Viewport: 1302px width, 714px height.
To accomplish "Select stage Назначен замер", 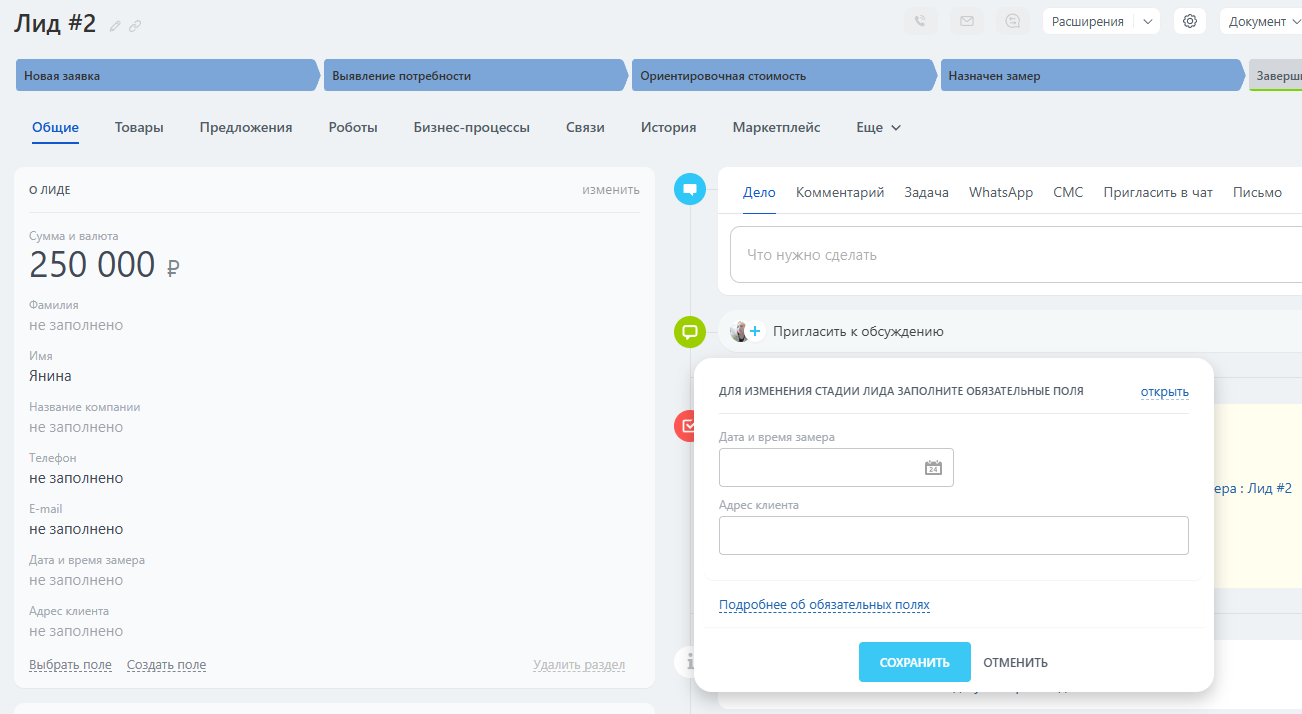I will point(1092,76).
